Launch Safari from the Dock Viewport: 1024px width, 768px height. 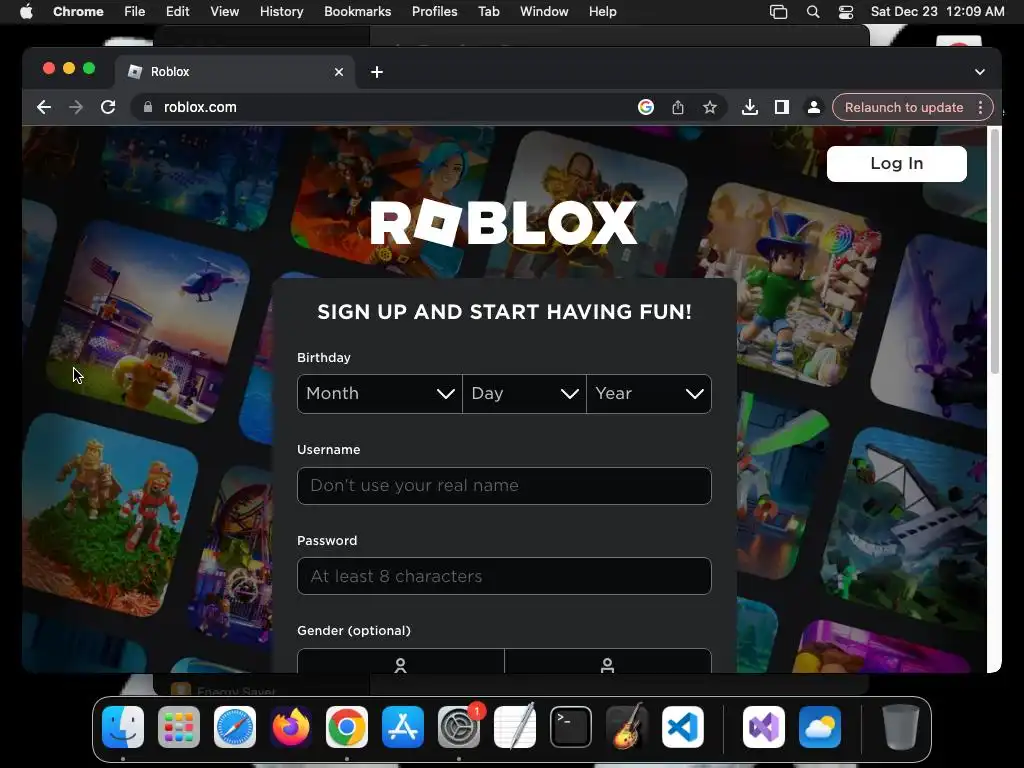point(235,727)
